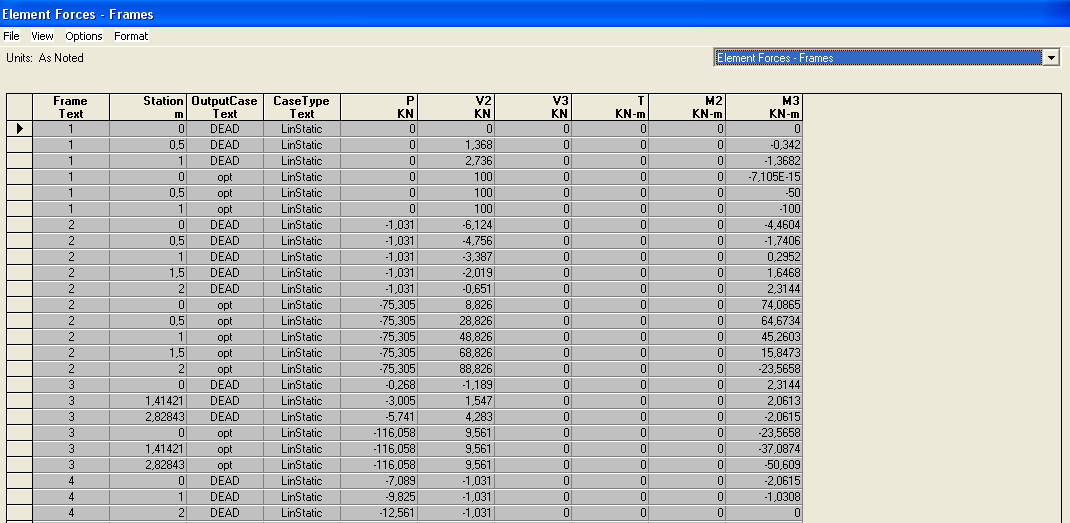This screenshot has width=1070, height=523.
Task: Select M3 cell with value 45,2603
Action: (765, 337)
